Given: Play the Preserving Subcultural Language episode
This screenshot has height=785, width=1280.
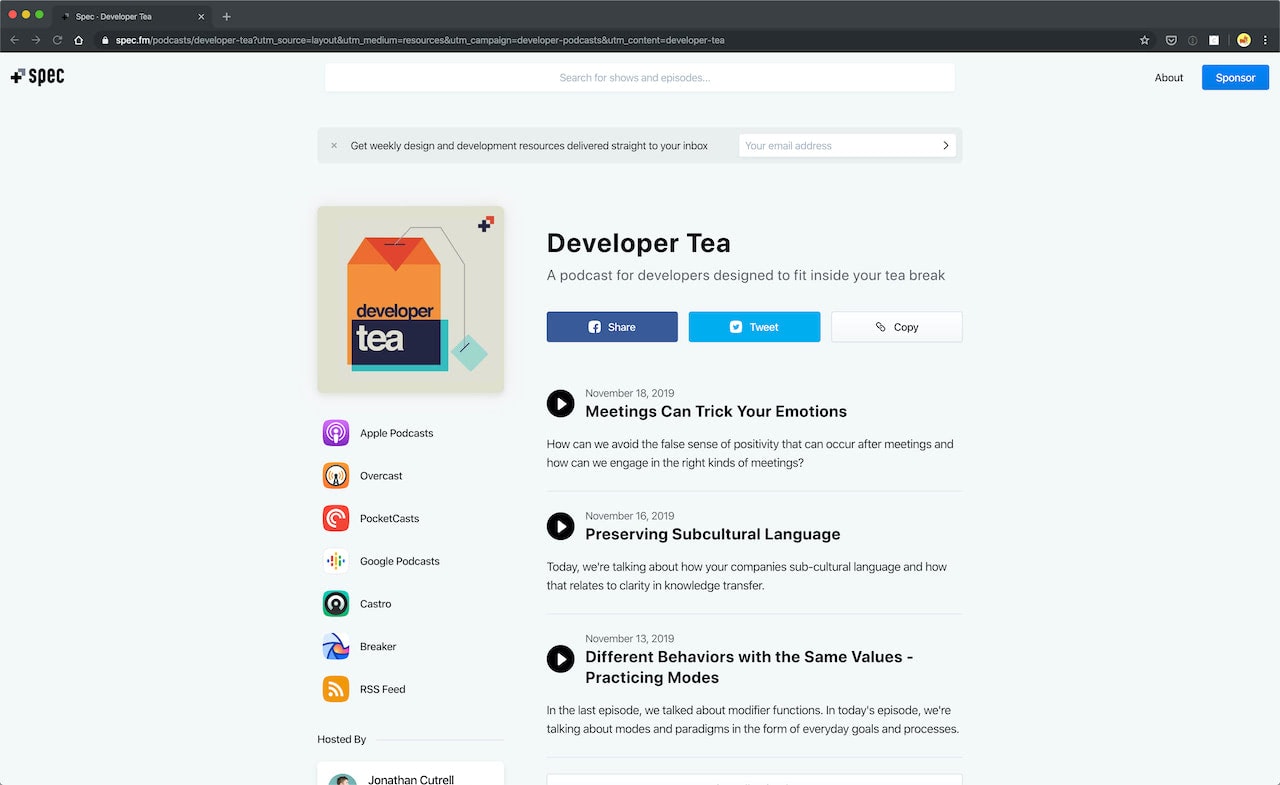Looking at the screenshot, I should (x=560, y=526).
